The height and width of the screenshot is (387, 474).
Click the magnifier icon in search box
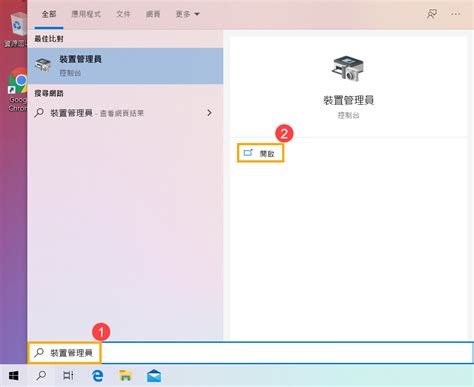coord(39,352)
